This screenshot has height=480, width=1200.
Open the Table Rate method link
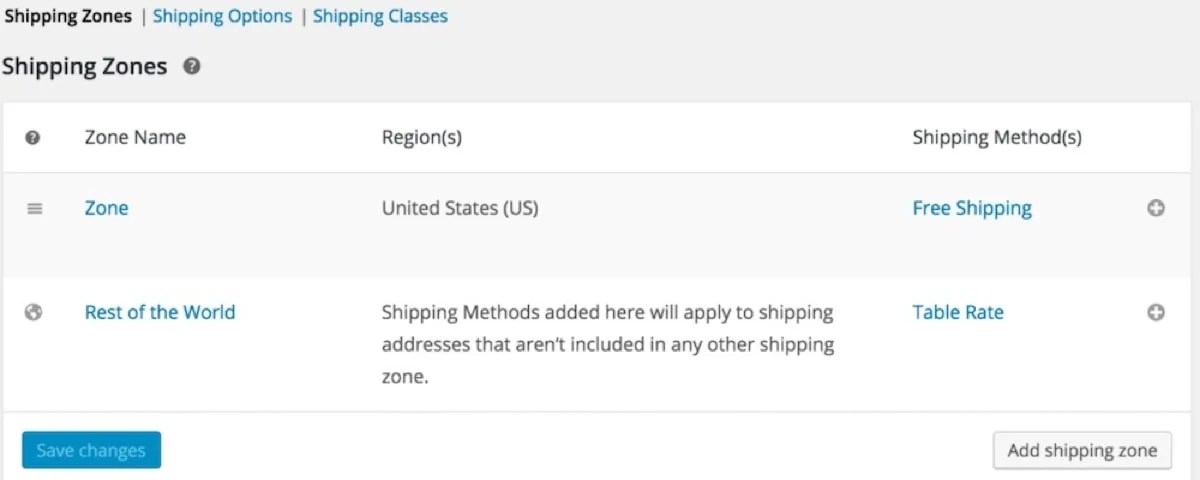[958, 312]
